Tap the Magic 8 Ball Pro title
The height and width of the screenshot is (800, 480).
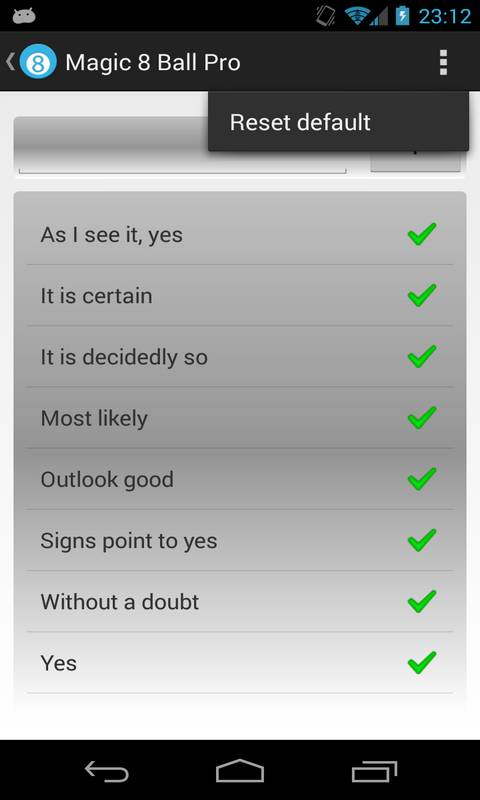pyautogui.click(x=153, y=62)
